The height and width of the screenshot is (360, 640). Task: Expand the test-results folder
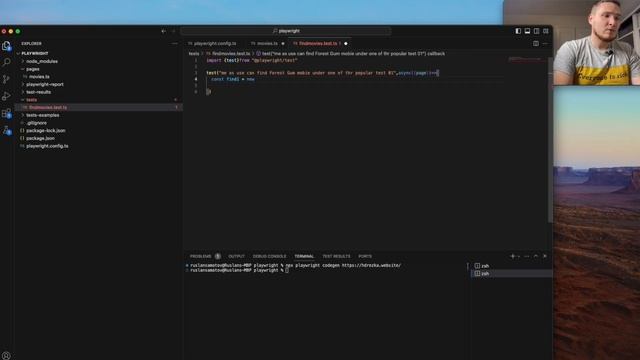tap(38, 92)
